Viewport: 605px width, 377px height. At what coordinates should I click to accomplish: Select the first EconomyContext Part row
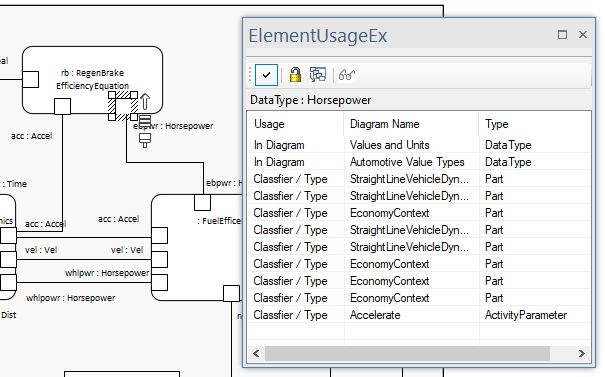coord(419,213)
